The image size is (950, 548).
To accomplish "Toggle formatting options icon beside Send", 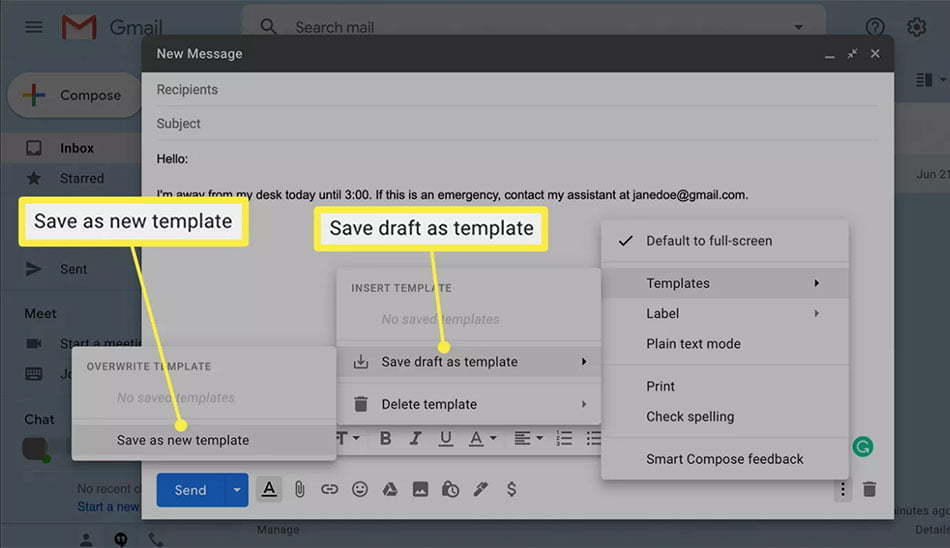I will (269, 489).
